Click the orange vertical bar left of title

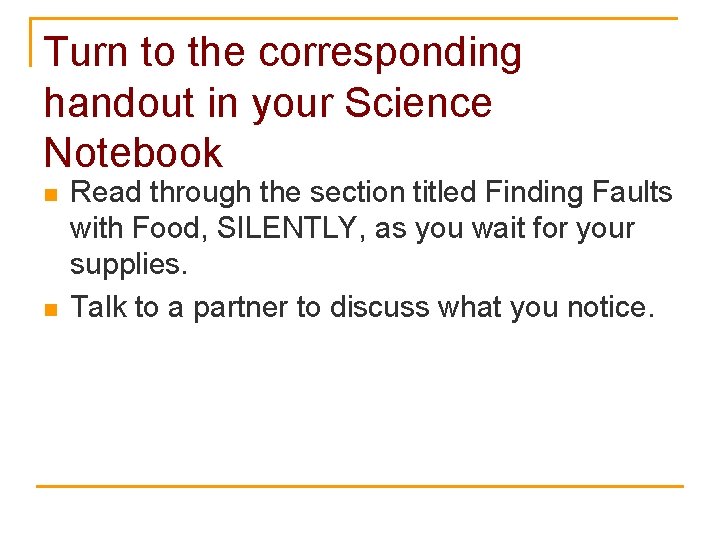point(31,42)
